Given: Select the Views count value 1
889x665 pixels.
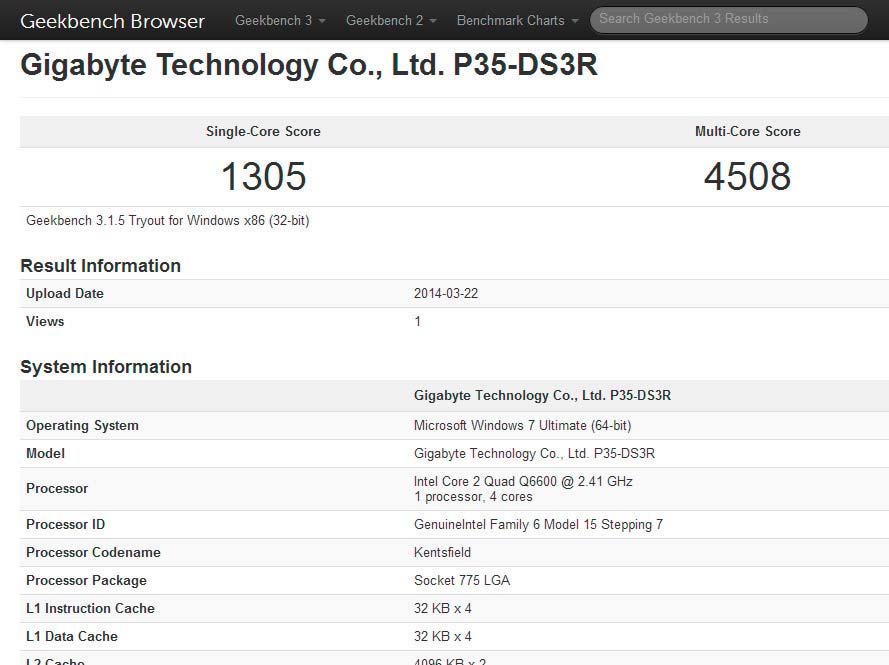Looking at the screenshot, I should click(x=418, y=321).
